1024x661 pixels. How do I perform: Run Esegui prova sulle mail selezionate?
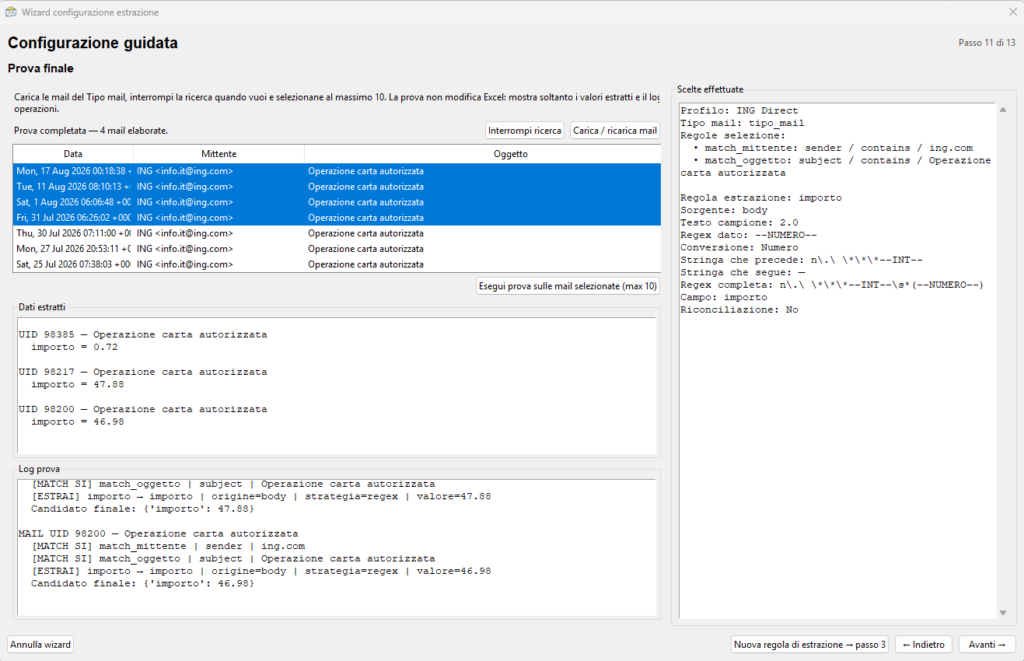[568, 286]
